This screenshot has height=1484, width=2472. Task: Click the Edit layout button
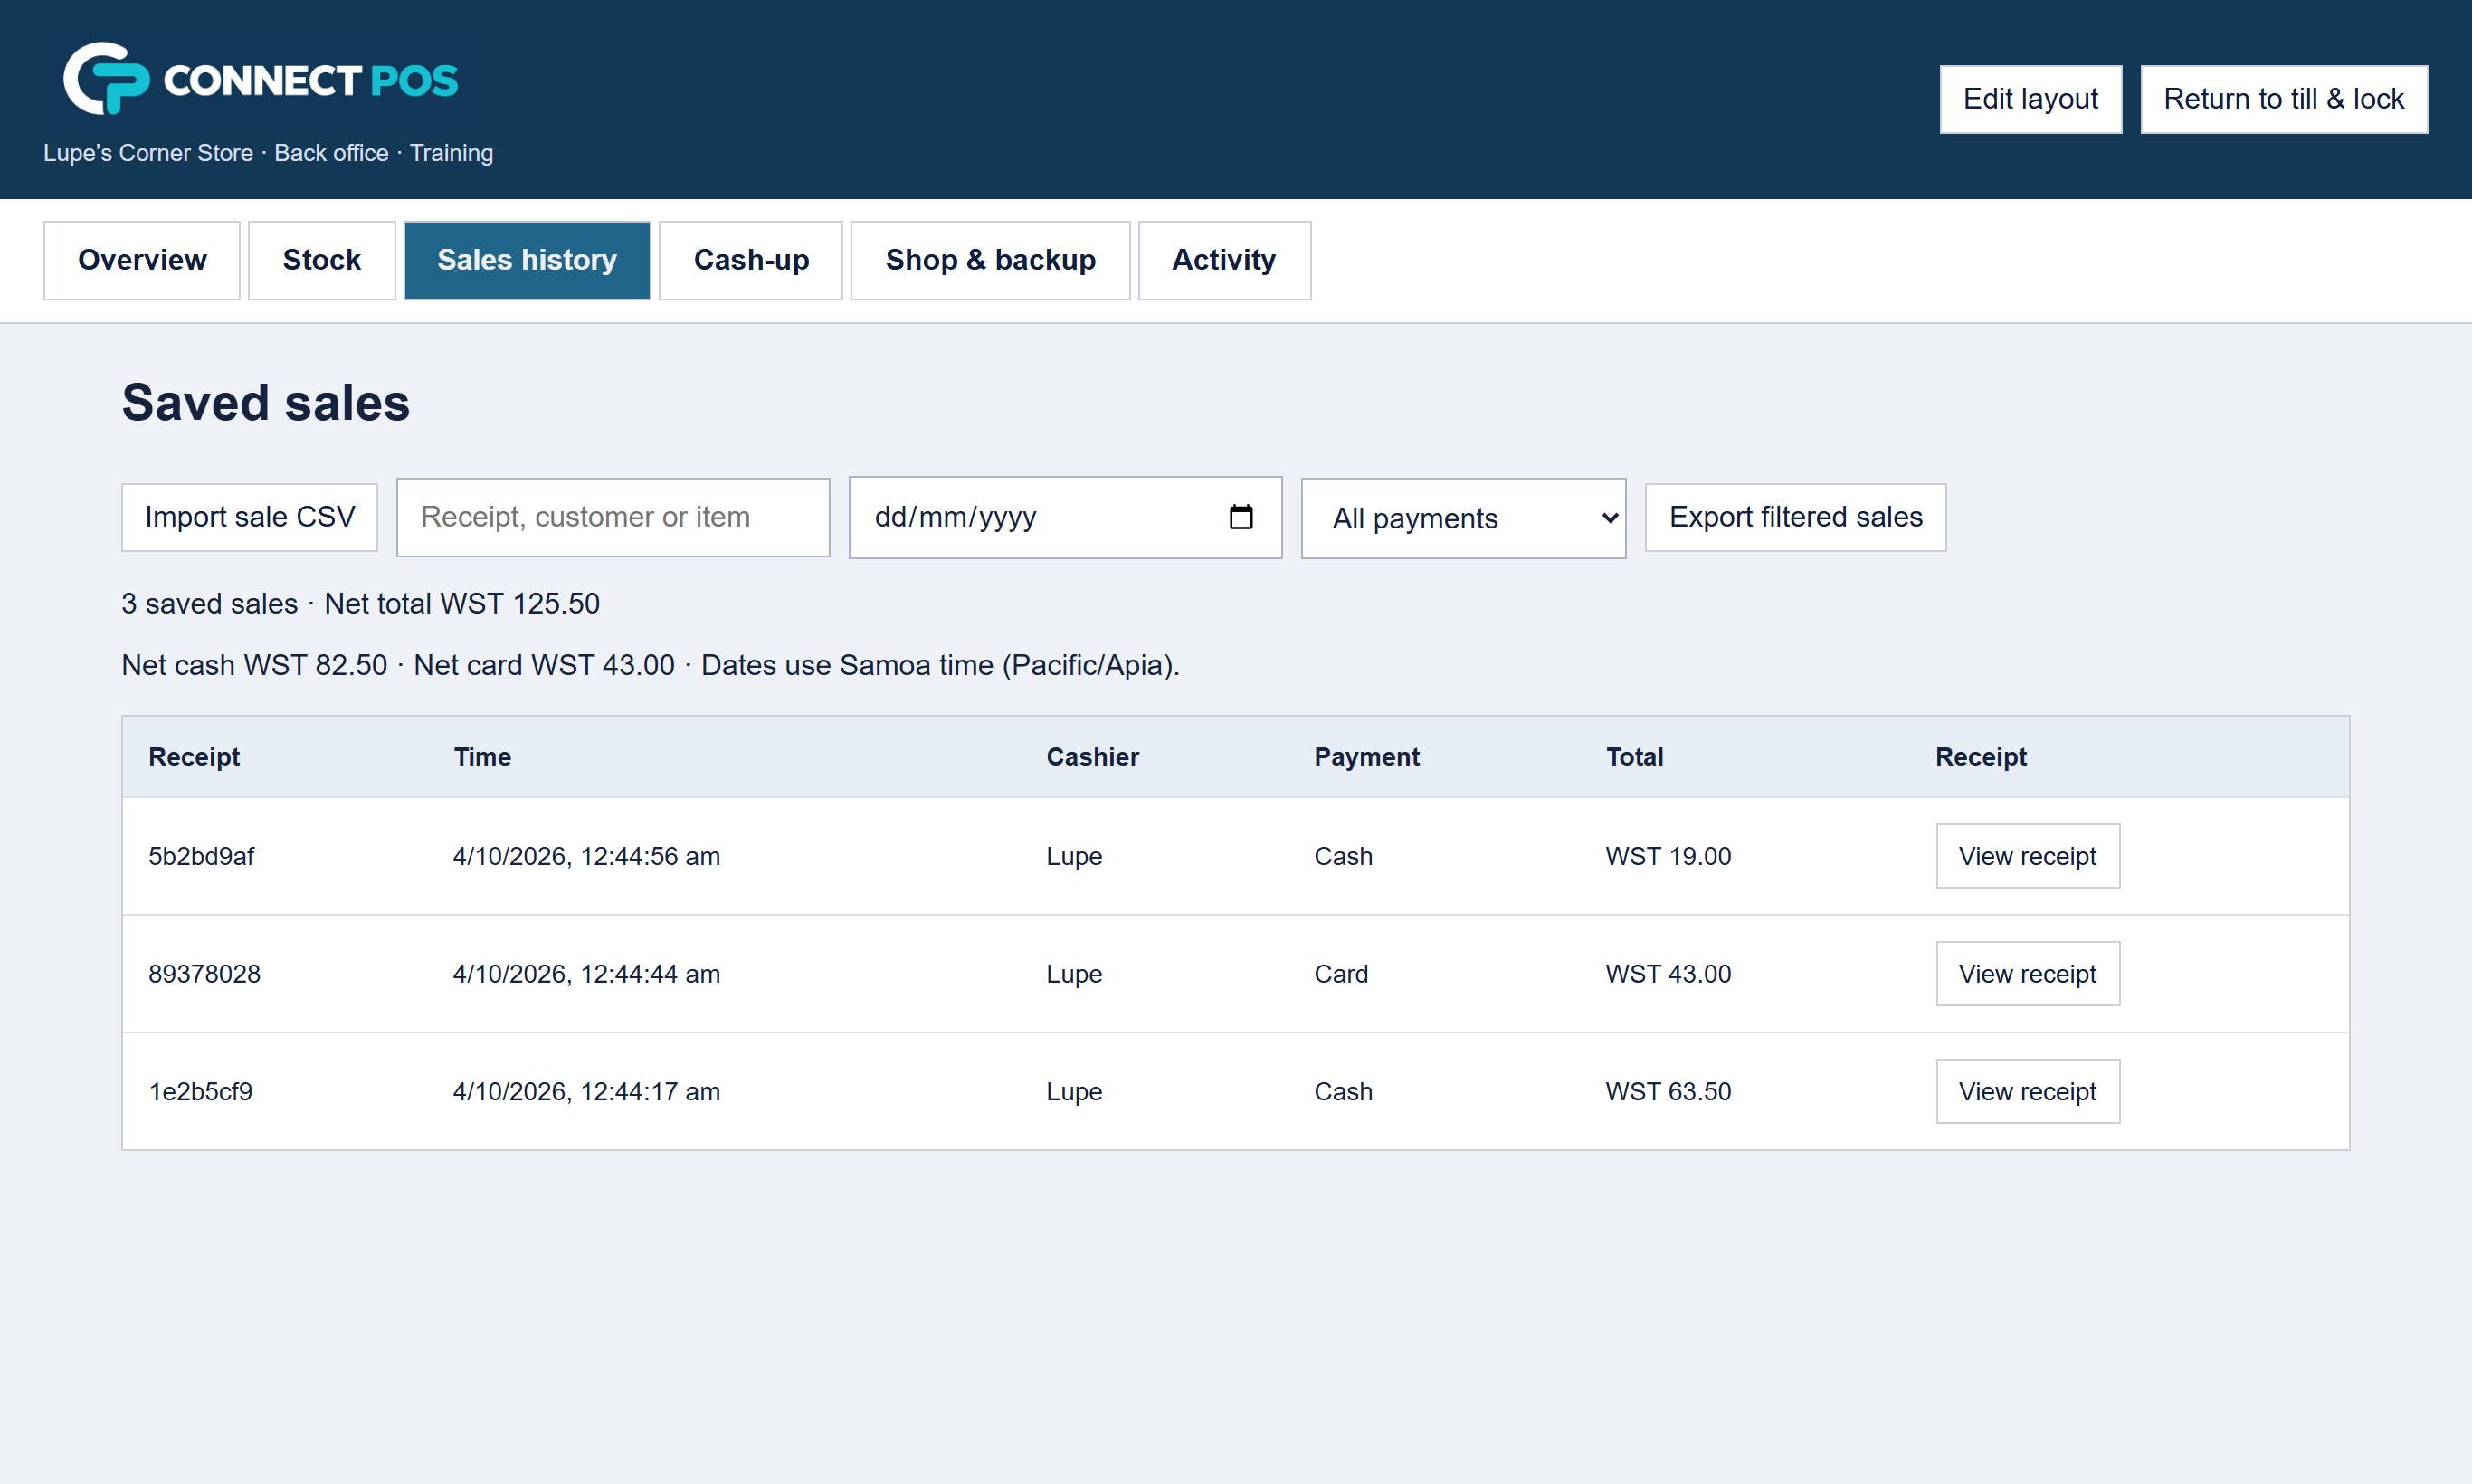coord(2030,99)
